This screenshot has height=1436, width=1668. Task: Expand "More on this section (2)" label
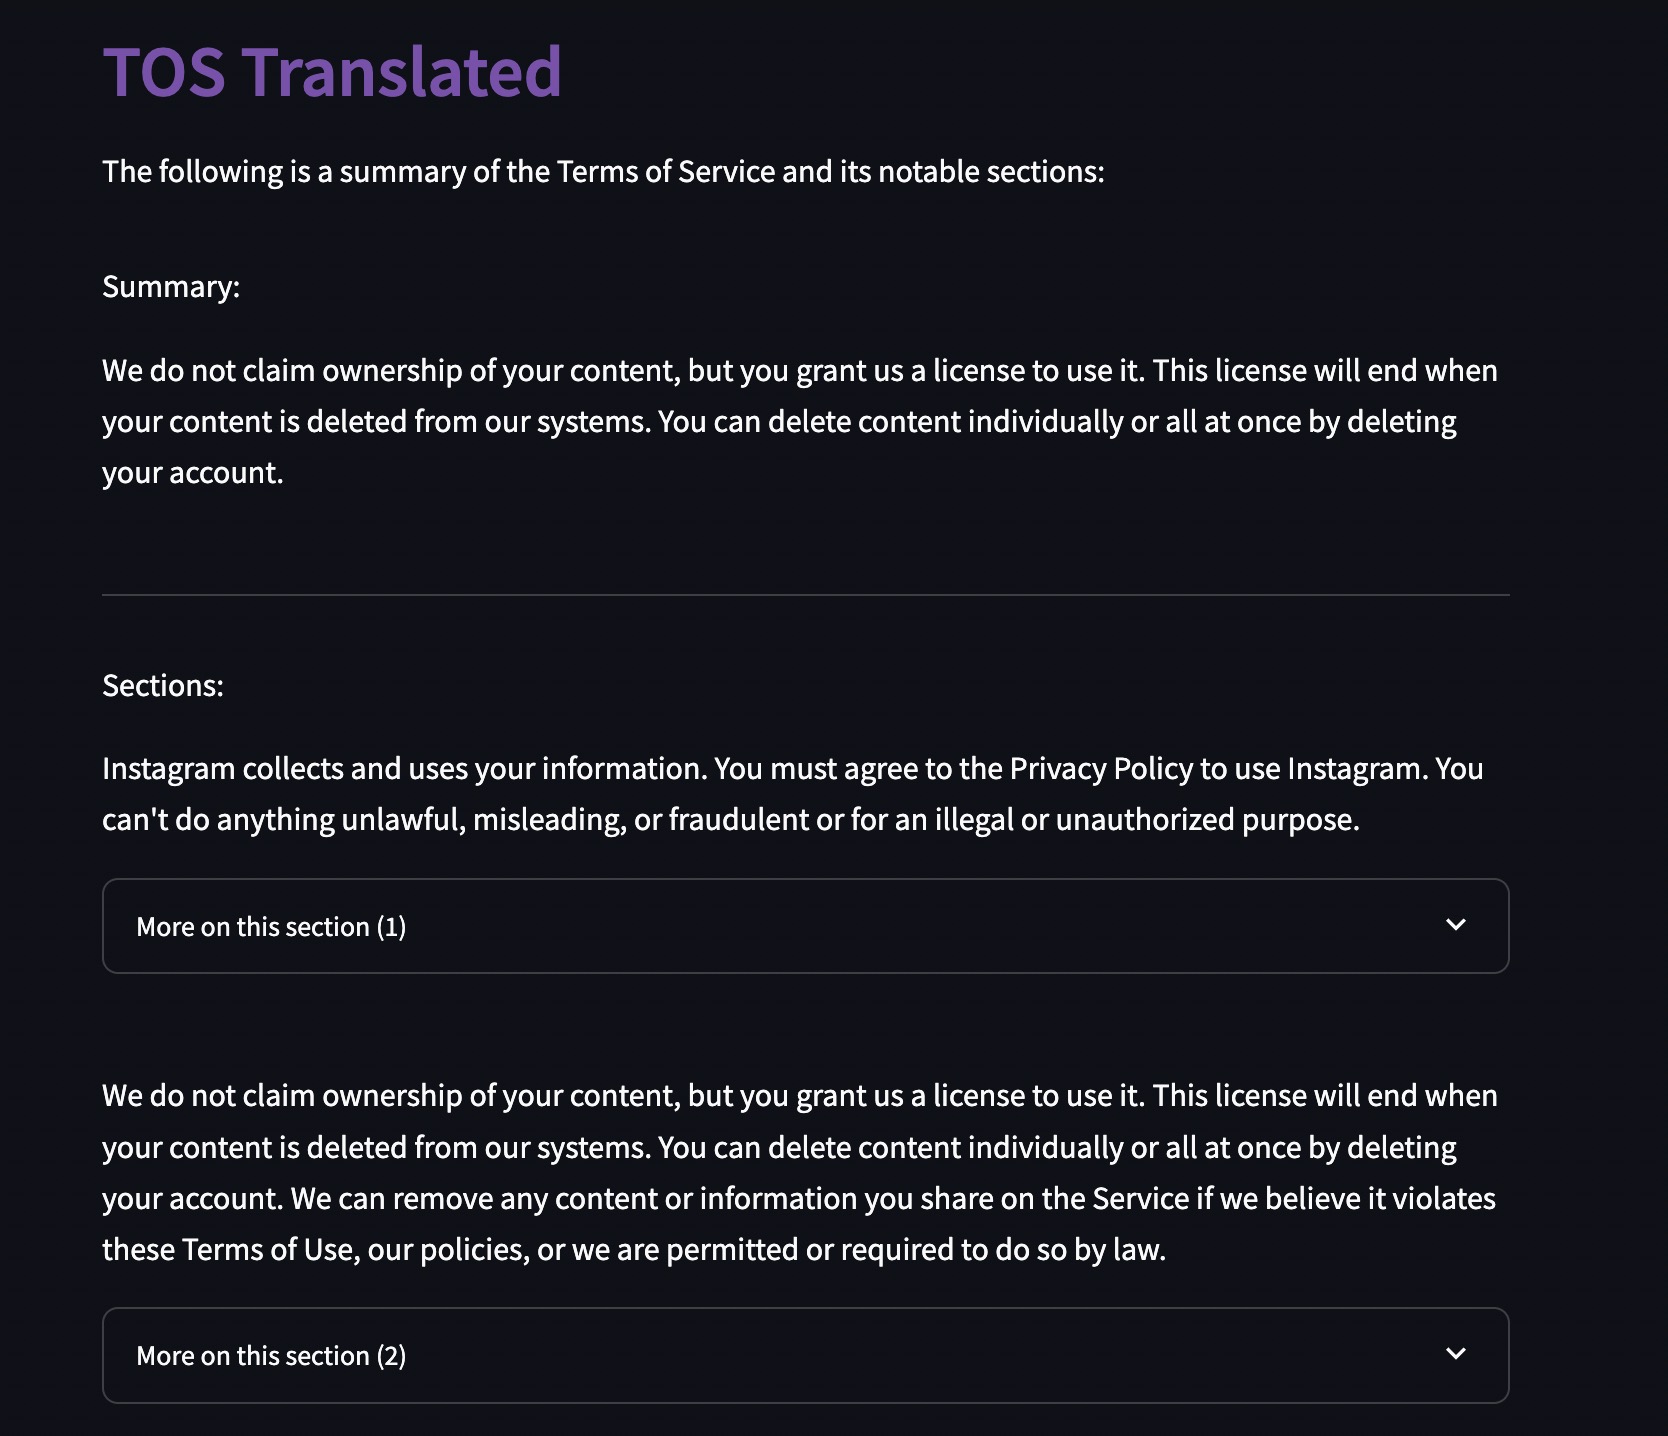point(271,1356)
